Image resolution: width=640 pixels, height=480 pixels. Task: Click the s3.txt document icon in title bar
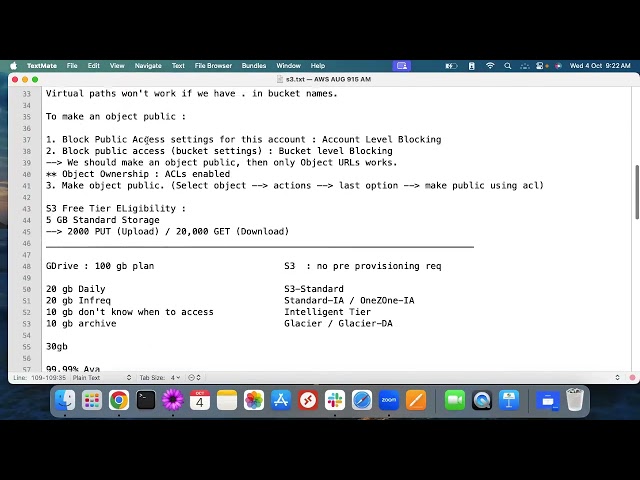(x=280, y=79)
